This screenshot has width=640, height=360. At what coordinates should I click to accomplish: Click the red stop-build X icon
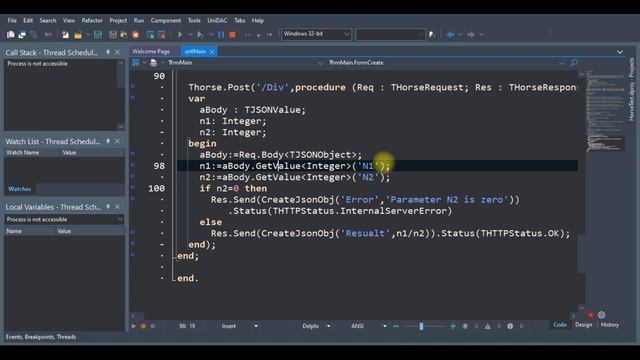(136, 35)
